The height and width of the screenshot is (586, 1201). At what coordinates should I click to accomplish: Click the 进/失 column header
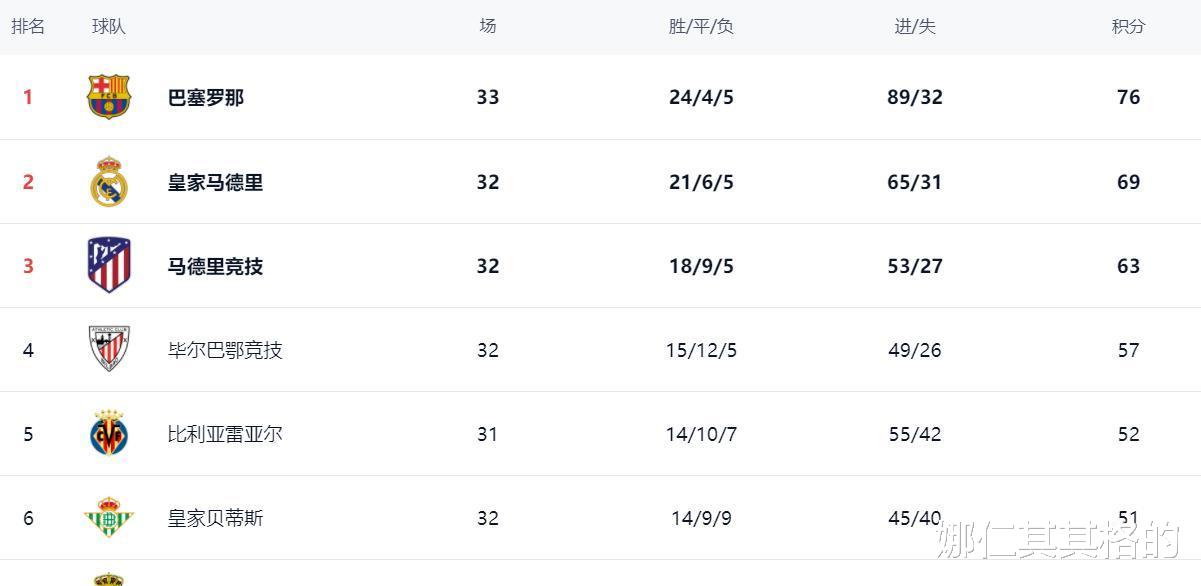click(915, 26)
